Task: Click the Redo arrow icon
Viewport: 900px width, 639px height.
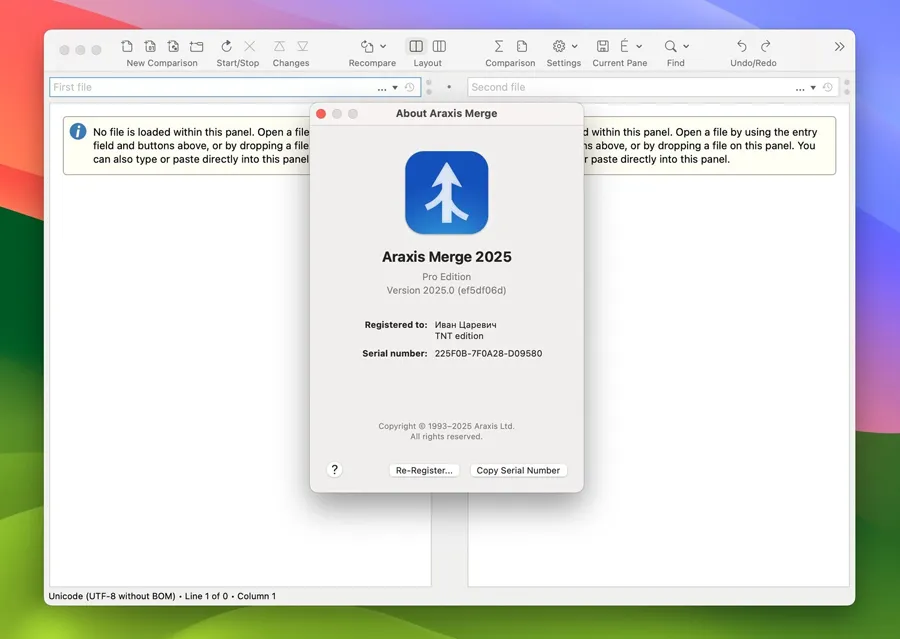Action: 766,47
